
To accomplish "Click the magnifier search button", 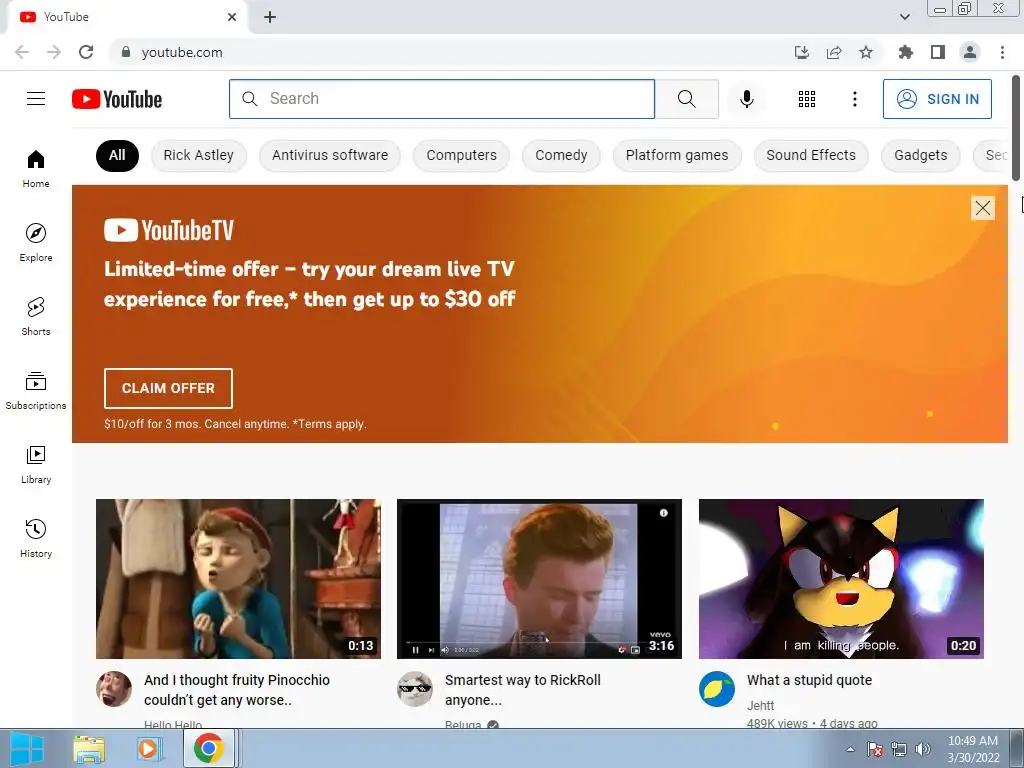I will 686,99.
